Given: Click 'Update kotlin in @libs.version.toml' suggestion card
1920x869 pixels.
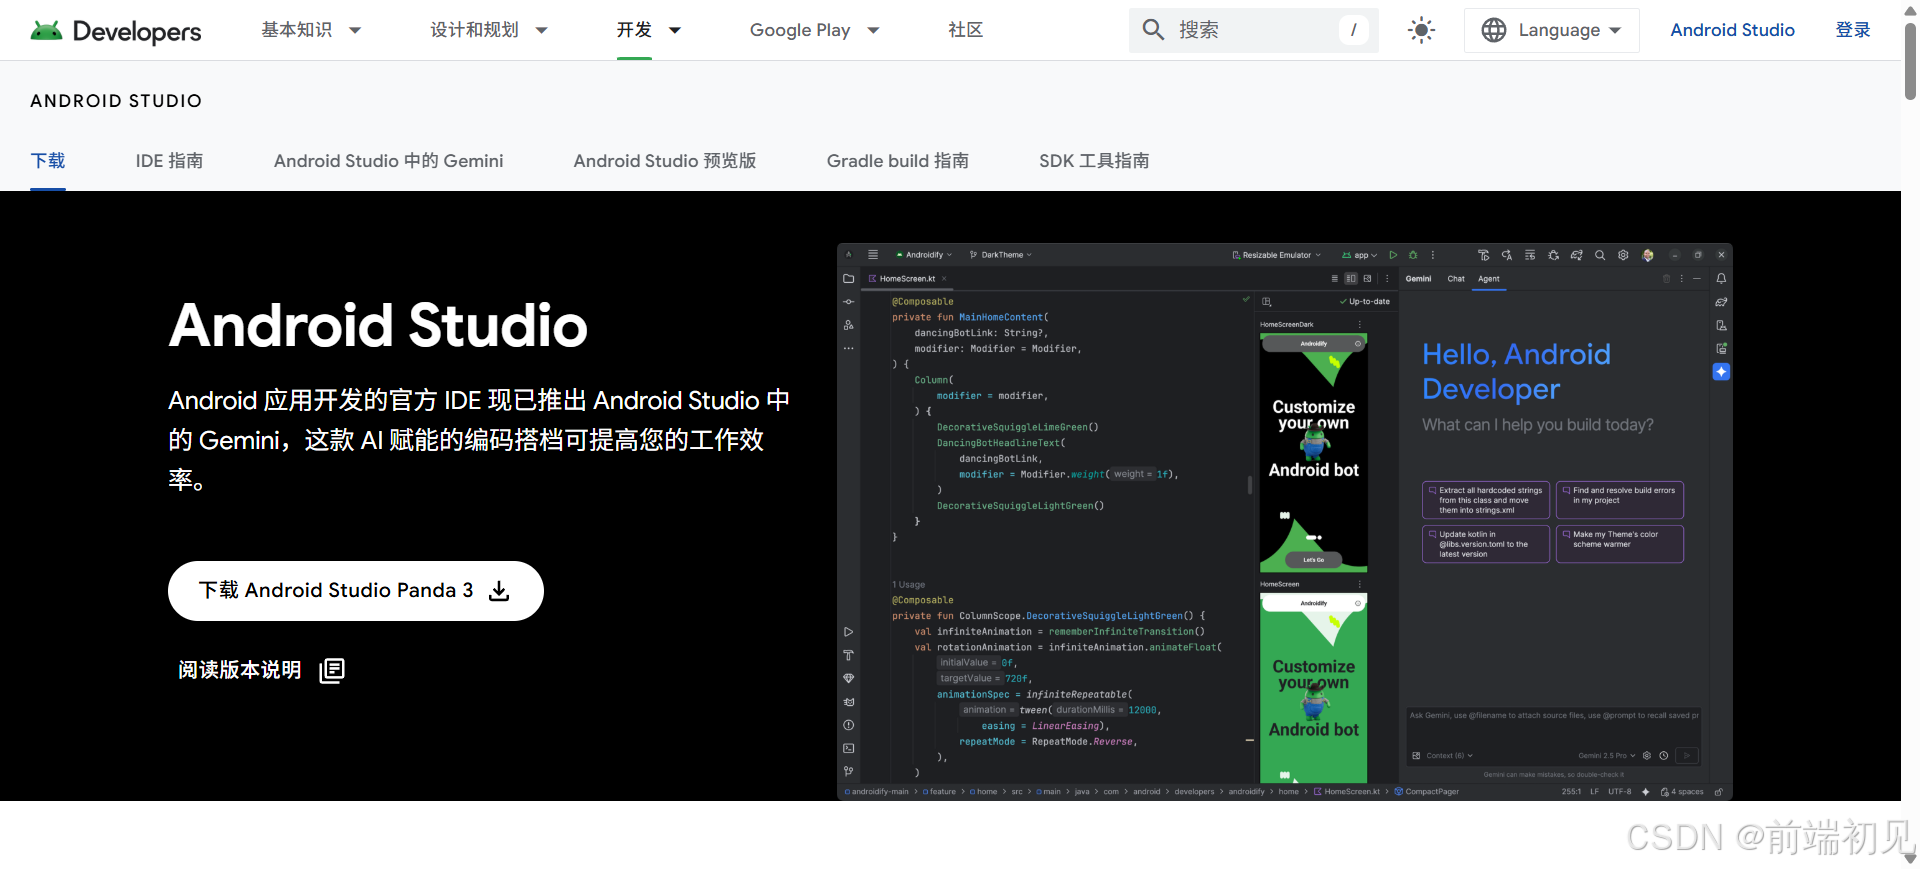Looking at the screenshot, I should [1486, 544].
